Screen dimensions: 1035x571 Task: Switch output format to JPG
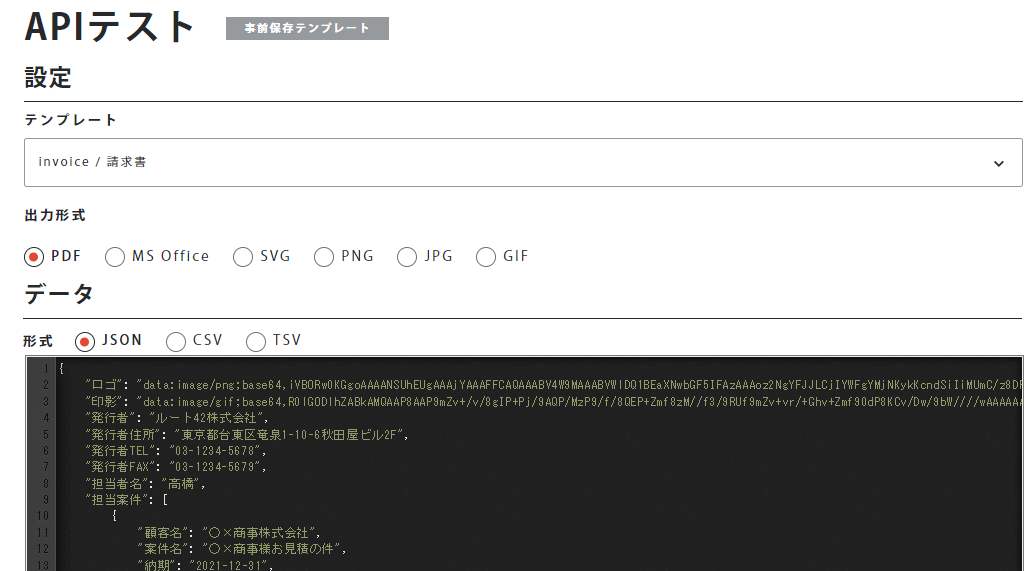point(407,257)
